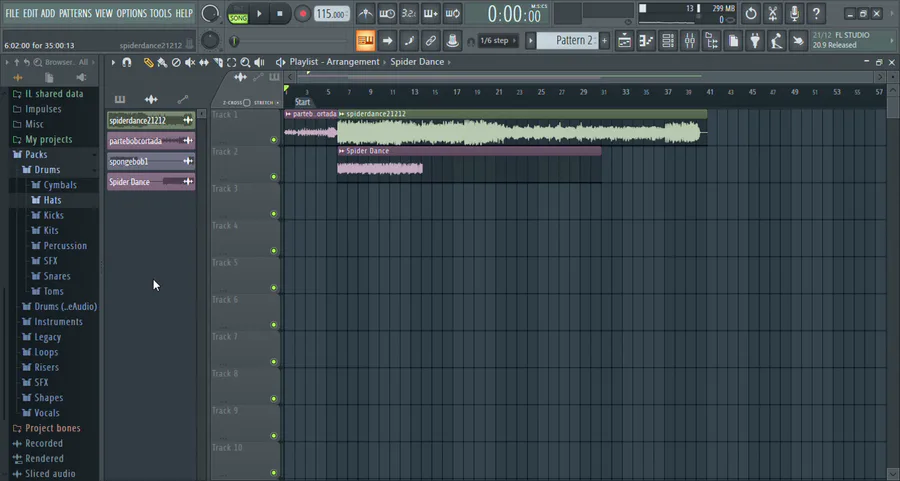Select the Paint brush tool
900x481 pixels.
click(162, 63)
